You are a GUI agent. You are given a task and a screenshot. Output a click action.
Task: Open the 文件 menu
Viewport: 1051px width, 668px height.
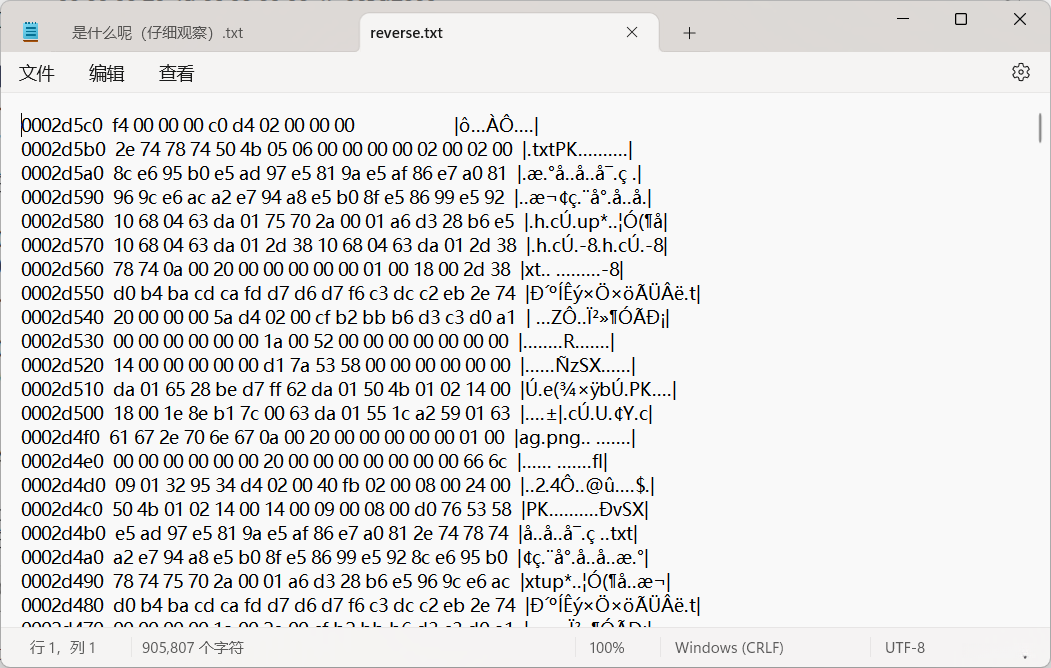[36, 73]
